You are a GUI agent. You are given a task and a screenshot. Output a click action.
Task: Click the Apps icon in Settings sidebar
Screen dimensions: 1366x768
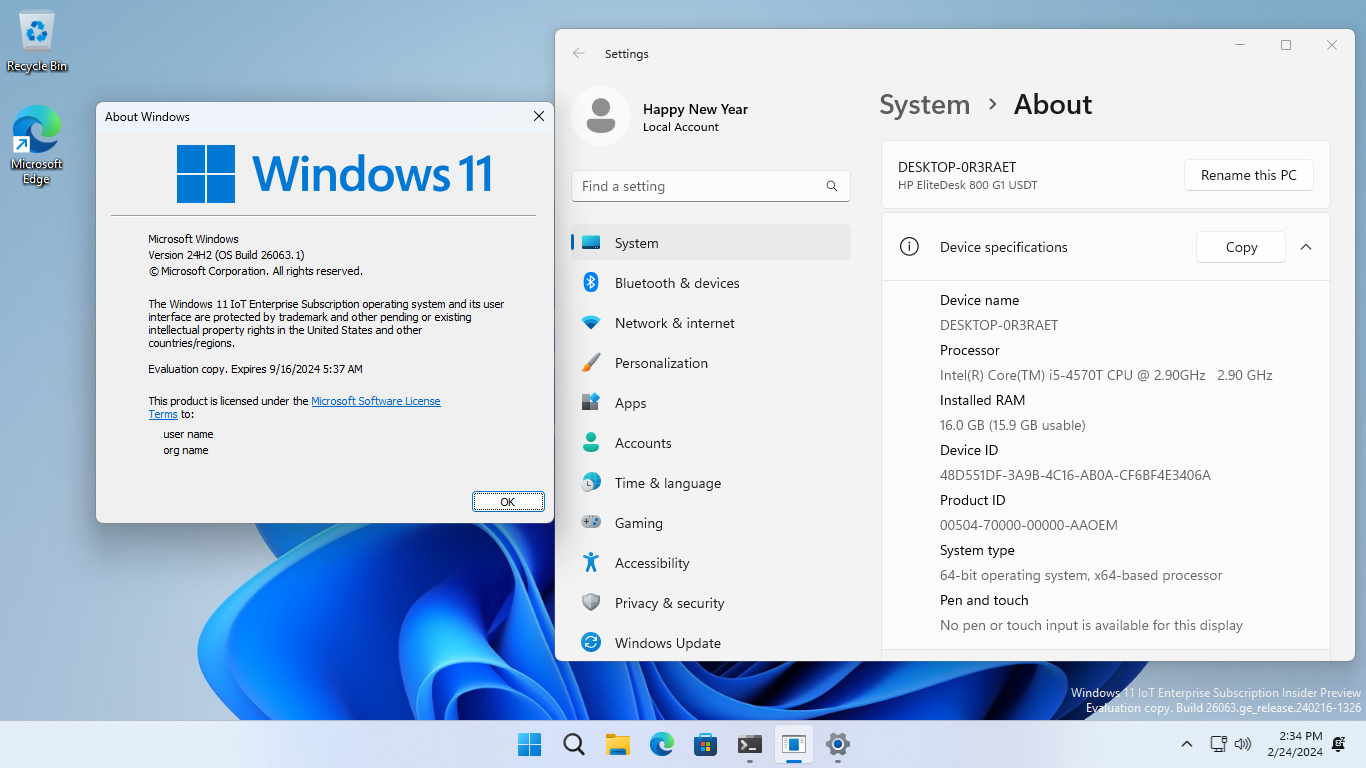coord(591,403)
